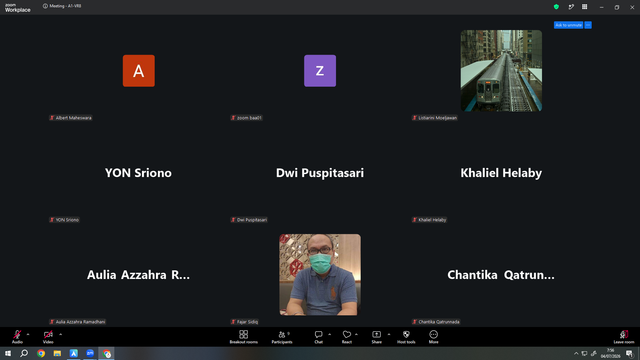
Task: Click the YON Sriono participant tile name
Action: (x=138, y=173)
